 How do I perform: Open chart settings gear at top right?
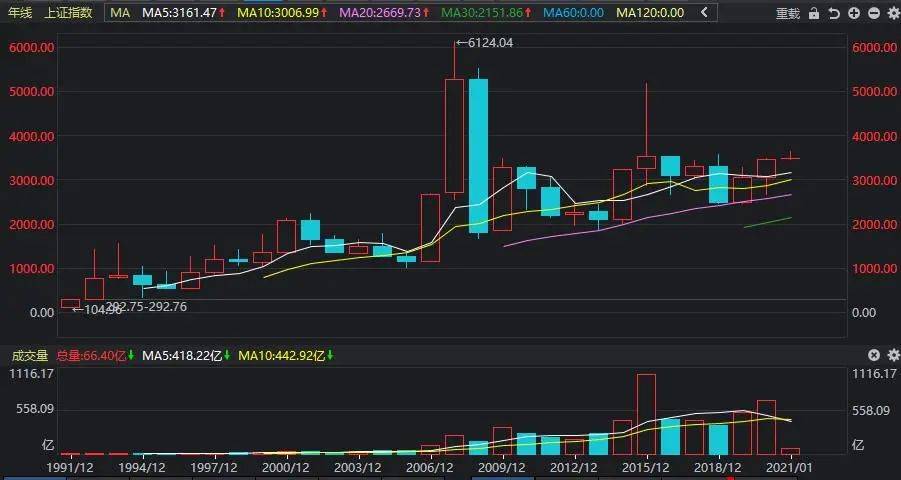click(893, 13)
